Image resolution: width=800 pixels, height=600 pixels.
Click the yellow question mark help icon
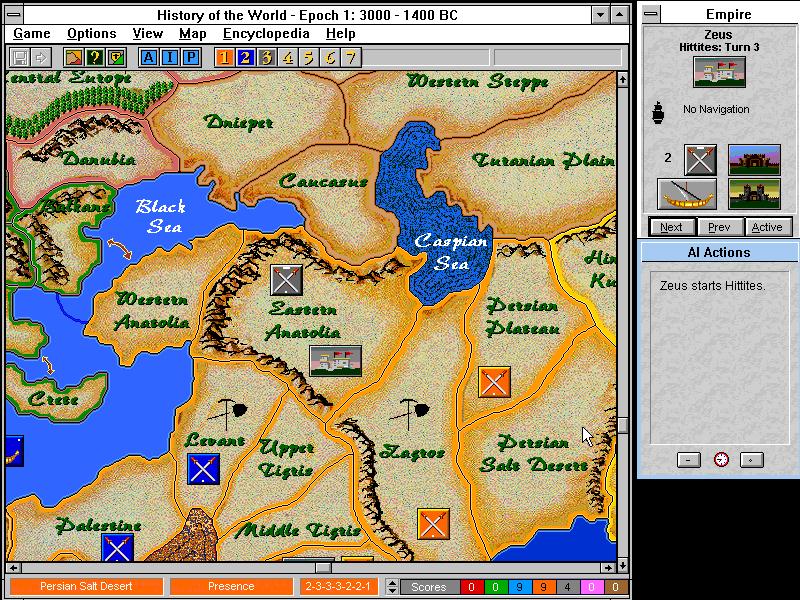coord(95,57)
